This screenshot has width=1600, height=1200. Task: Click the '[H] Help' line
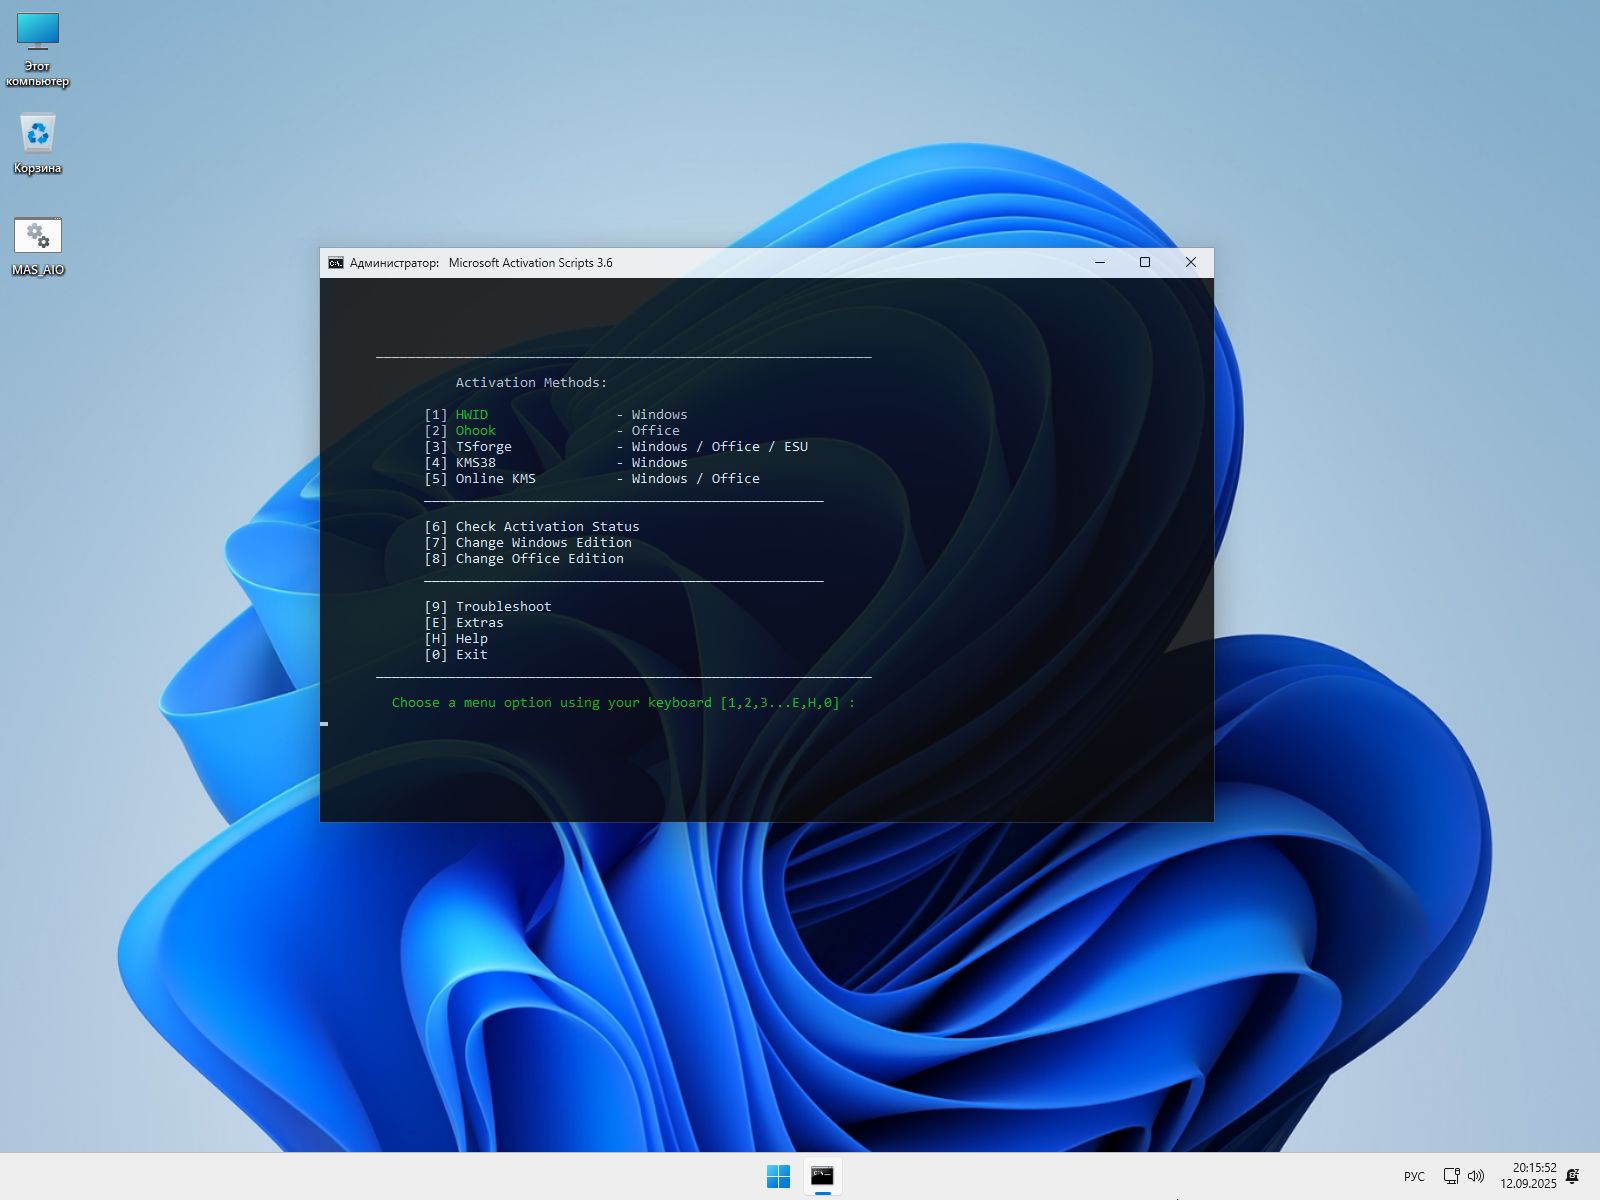pos(456,639)
